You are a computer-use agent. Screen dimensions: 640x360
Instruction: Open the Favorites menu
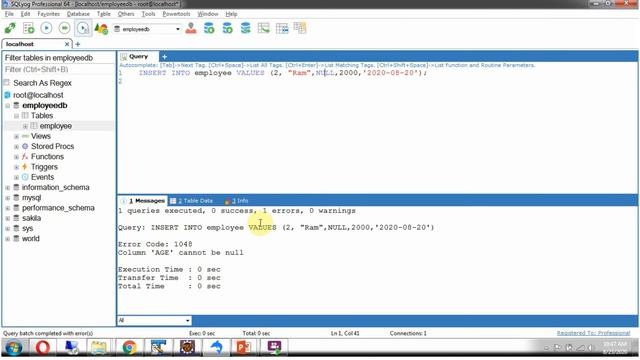click(49, 14)
